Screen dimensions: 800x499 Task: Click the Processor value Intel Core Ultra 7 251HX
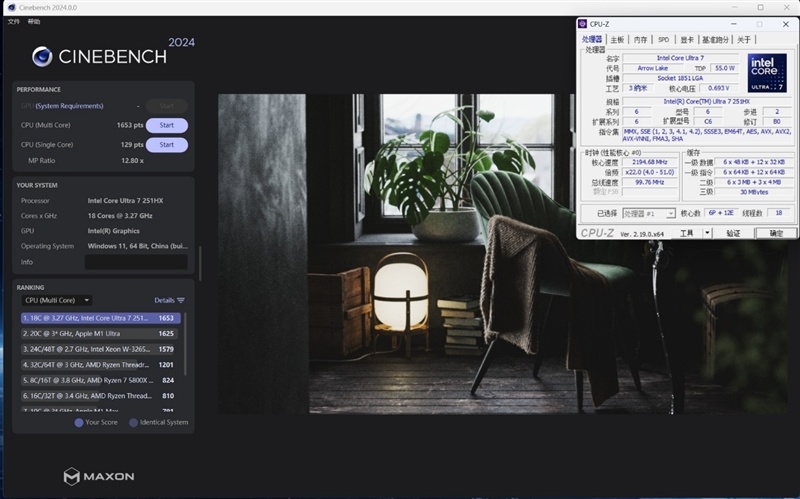126,201
